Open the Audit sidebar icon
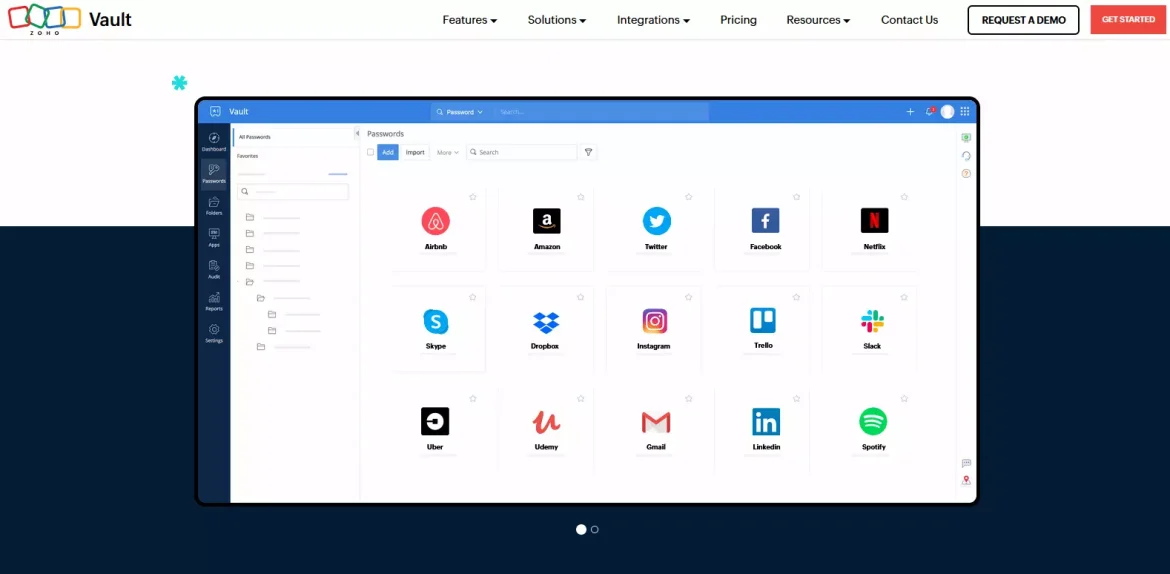1170x574 pixels. point(213,270)
